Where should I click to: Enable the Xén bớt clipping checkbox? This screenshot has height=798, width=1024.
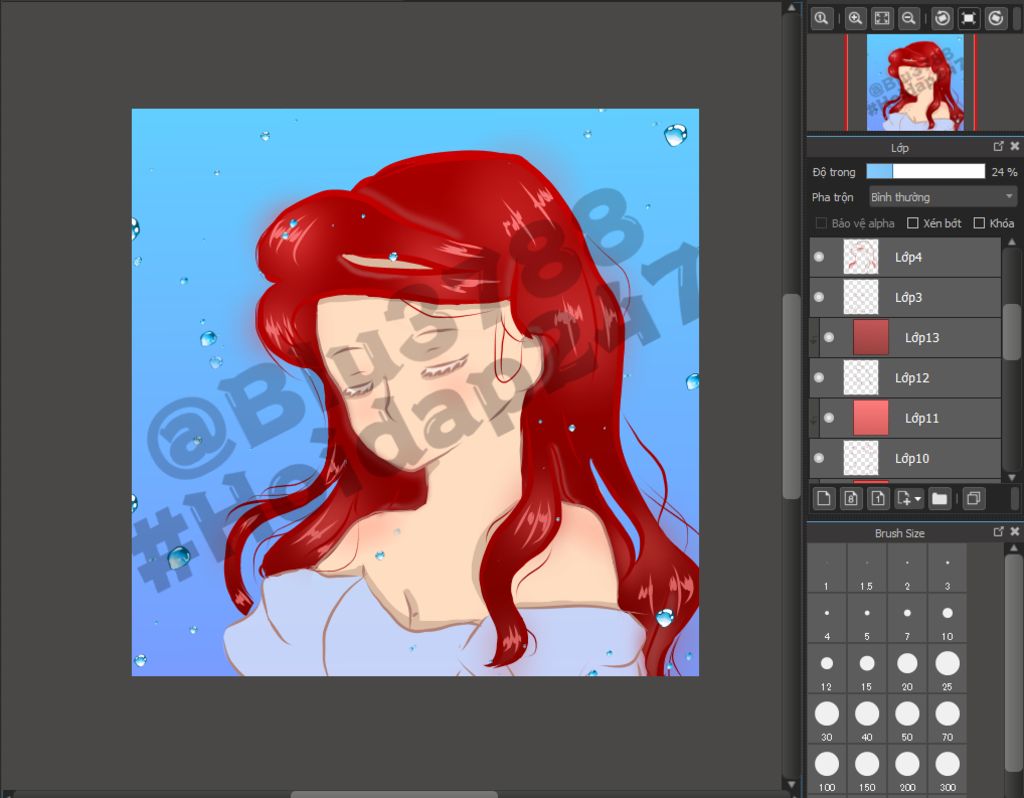pyautogui.click(x=912, y=223)
